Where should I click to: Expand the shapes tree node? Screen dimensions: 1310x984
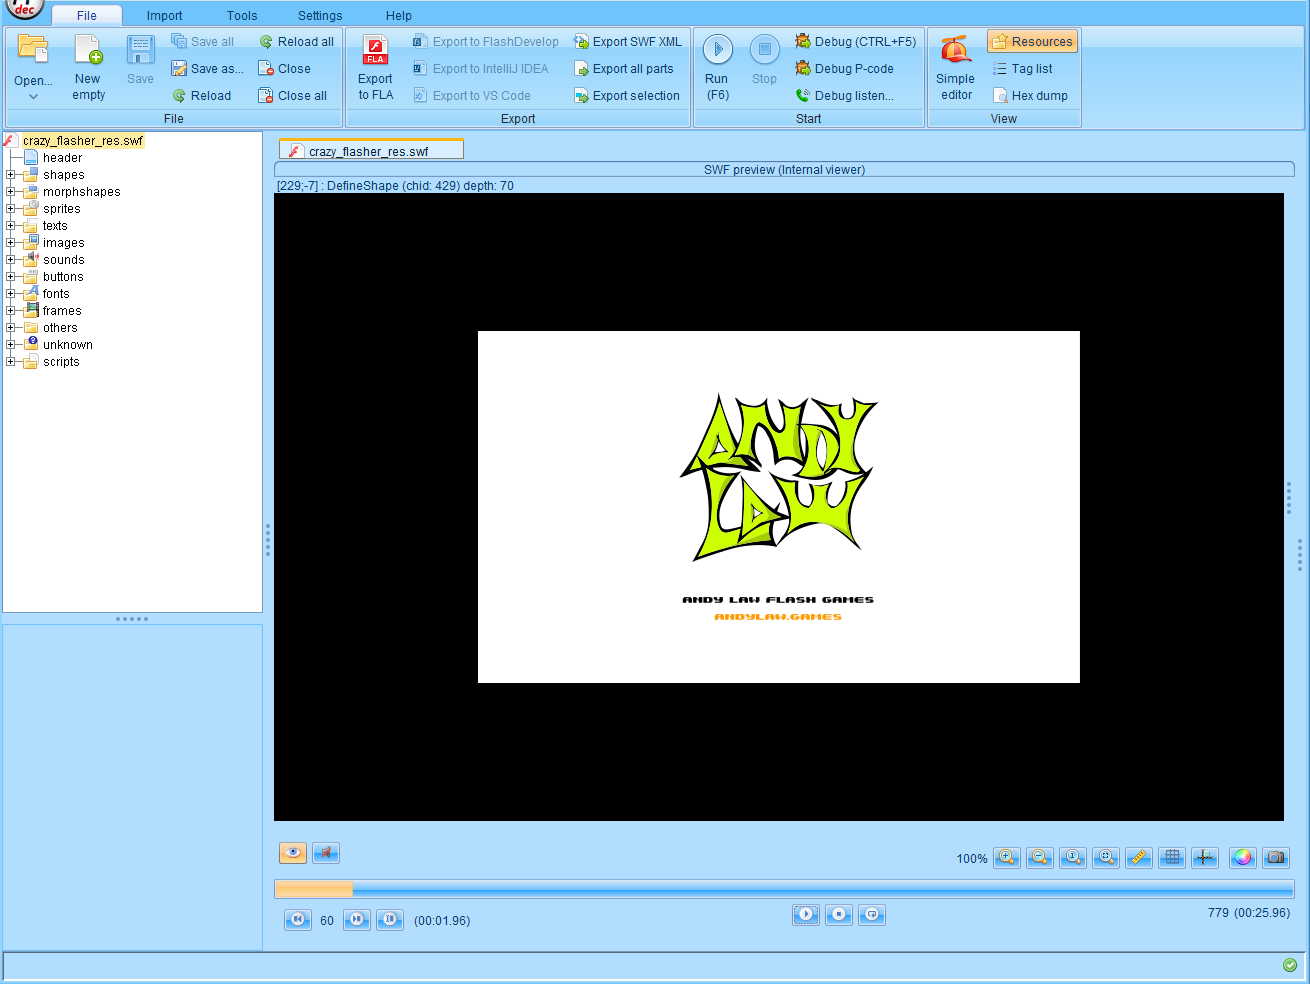coord(11,175)
